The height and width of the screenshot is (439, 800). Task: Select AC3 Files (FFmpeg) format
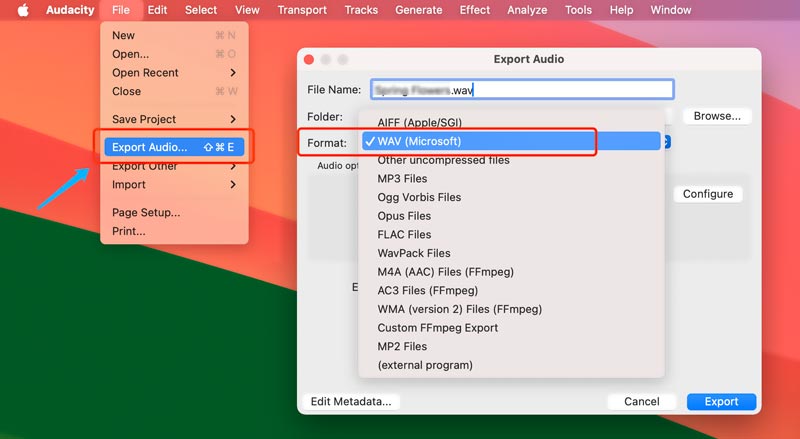(511, 290)
